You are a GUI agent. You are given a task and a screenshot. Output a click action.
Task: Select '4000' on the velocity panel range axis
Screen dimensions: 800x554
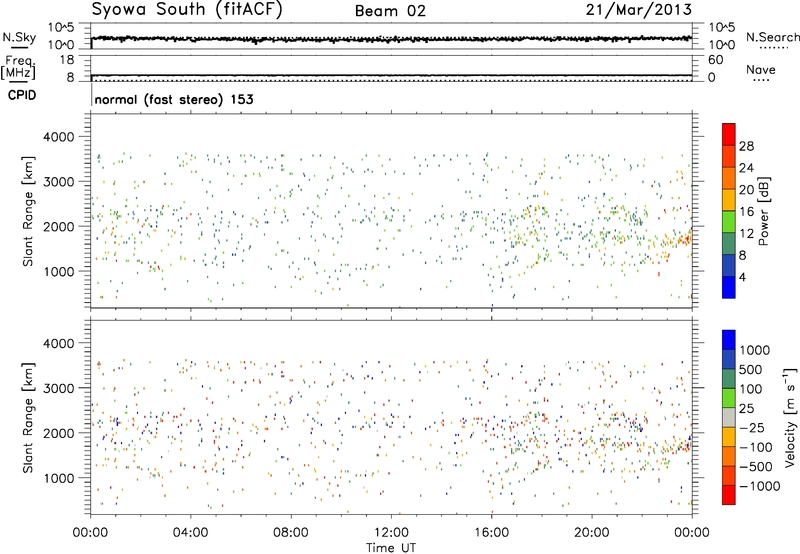click(x=59, y=343)
